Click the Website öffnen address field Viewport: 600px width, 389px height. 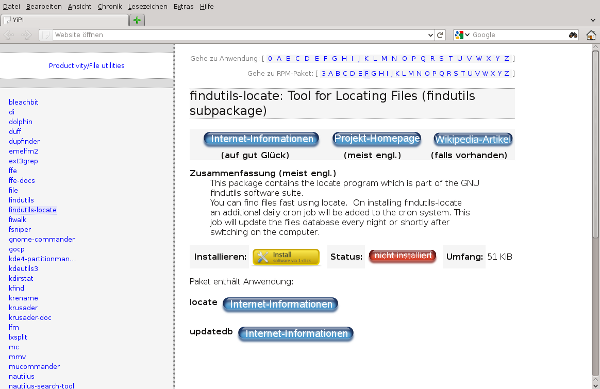239,35
